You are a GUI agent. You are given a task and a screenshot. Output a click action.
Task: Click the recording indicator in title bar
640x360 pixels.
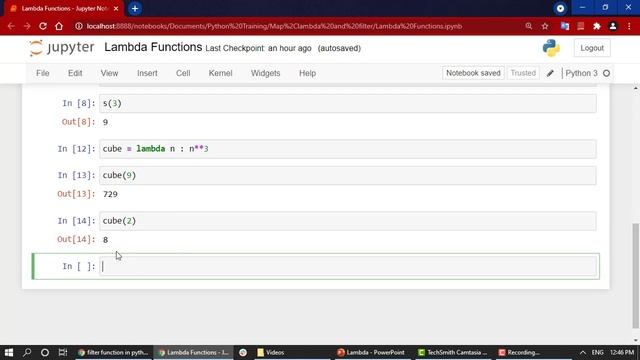[560, 8]
